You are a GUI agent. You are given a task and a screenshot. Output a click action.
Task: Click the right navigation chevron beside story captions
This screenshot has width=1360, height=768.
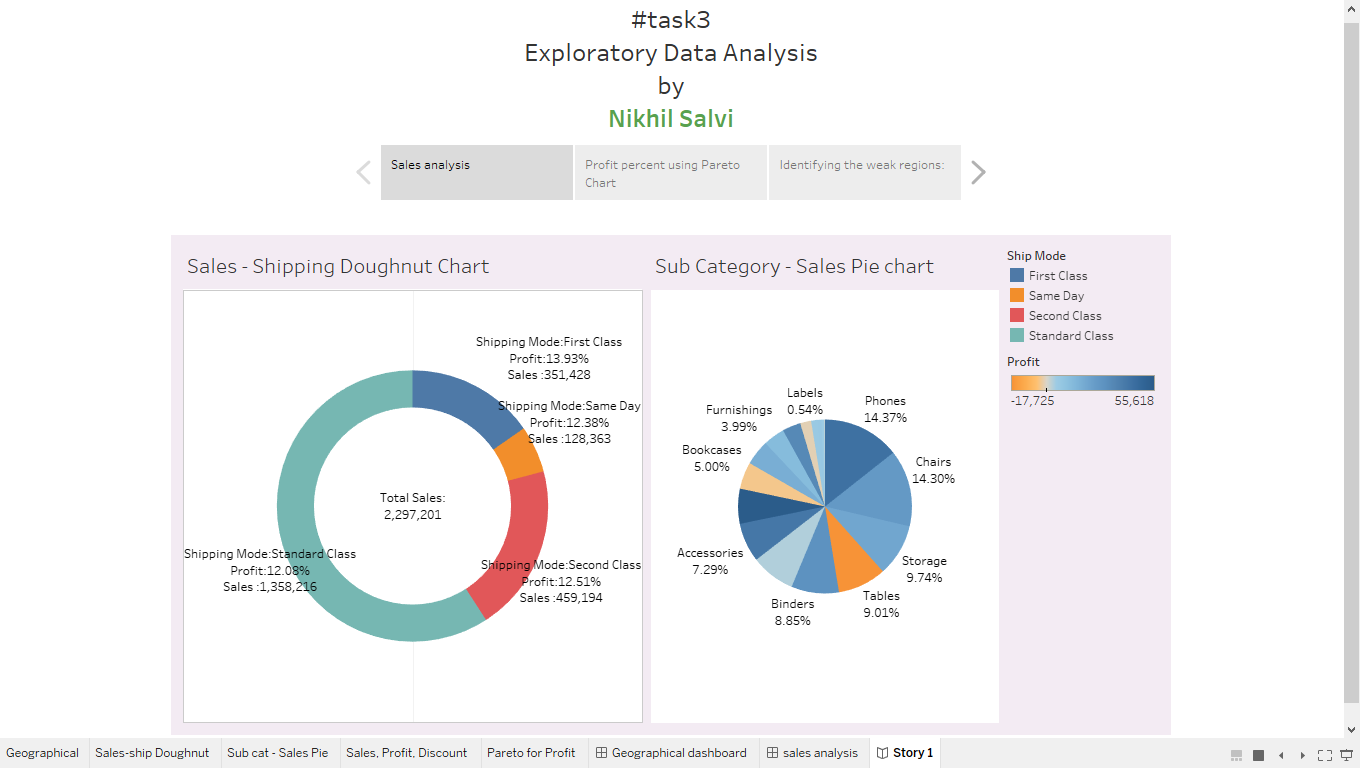click(x=978, y=172)
